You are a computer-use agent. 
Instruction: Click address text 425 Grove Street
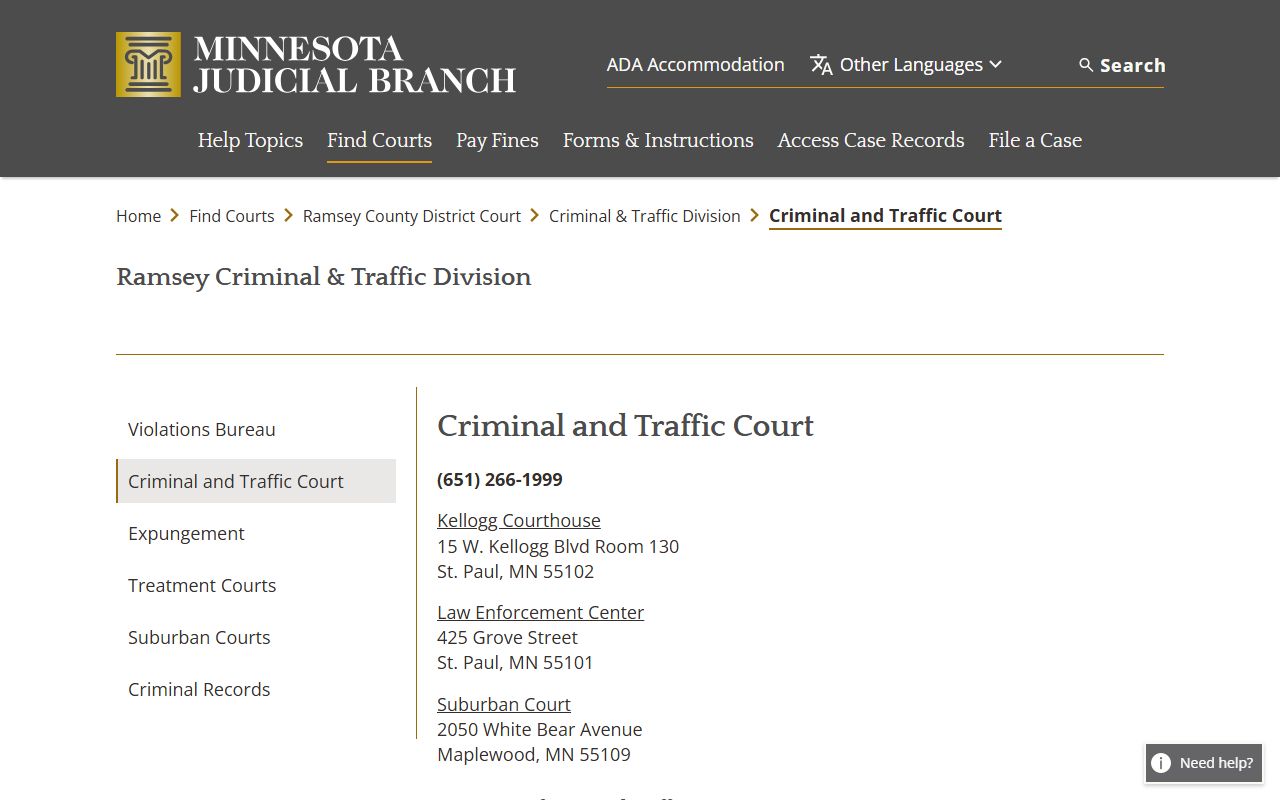507,637
